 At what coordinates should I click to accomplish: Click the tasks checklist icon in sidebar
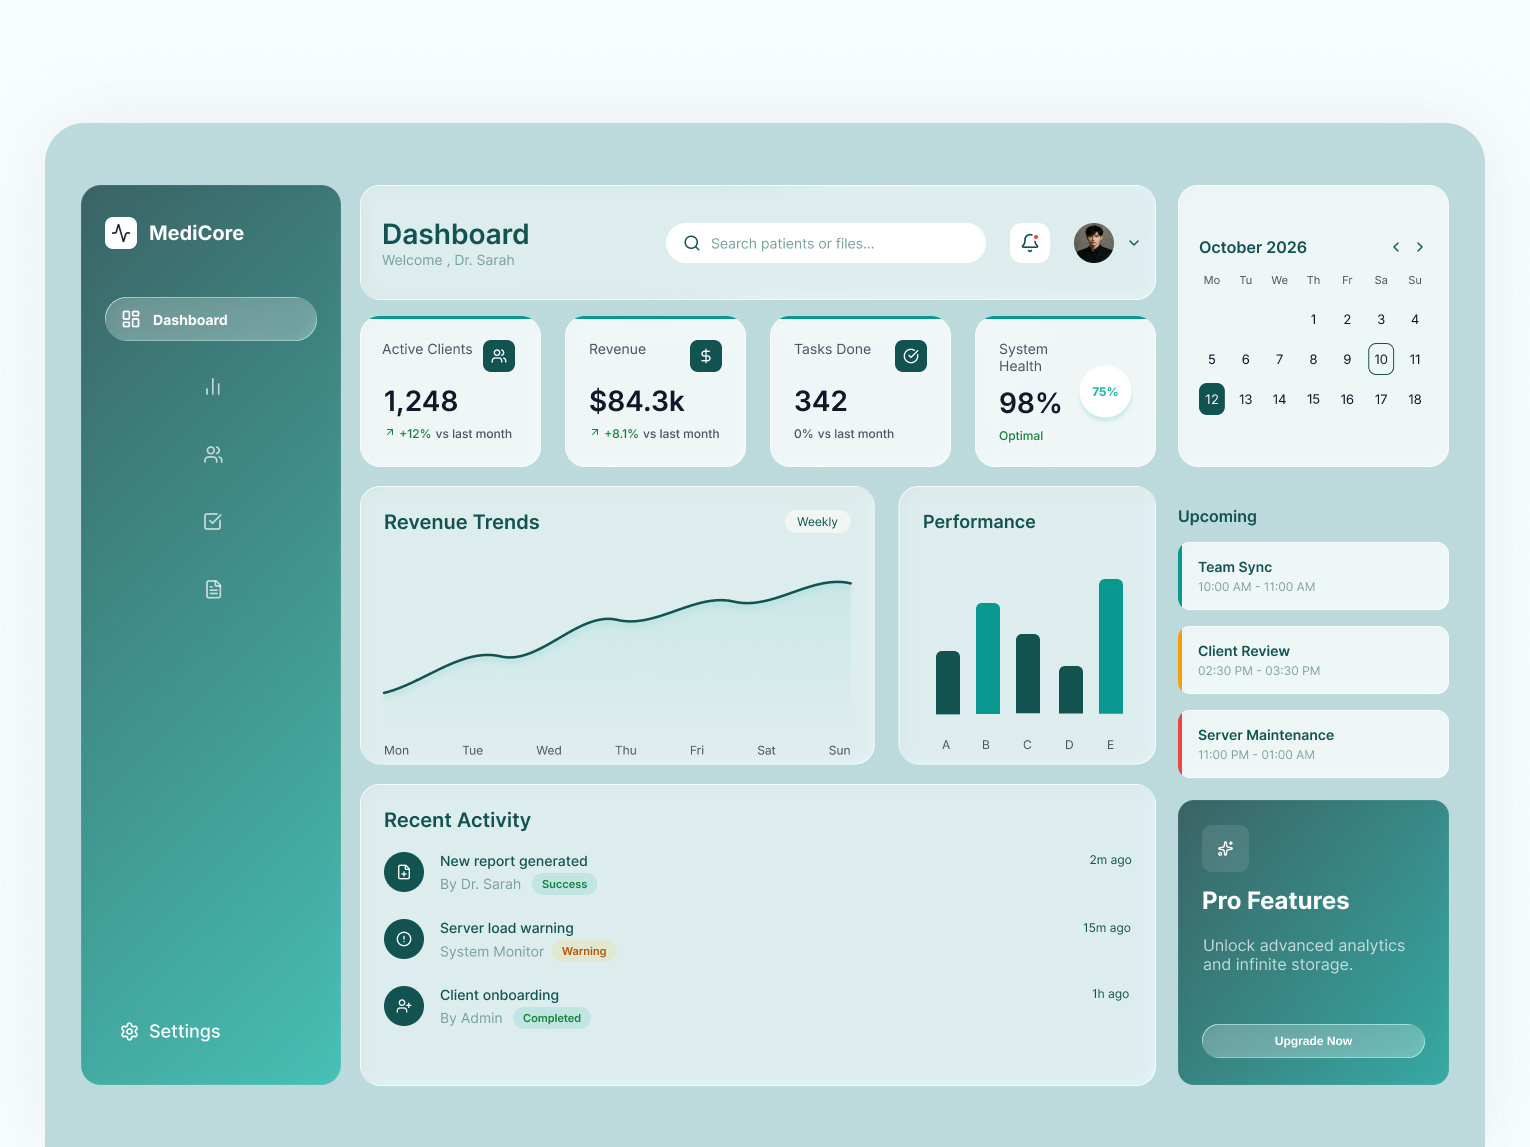click(212, 521)
